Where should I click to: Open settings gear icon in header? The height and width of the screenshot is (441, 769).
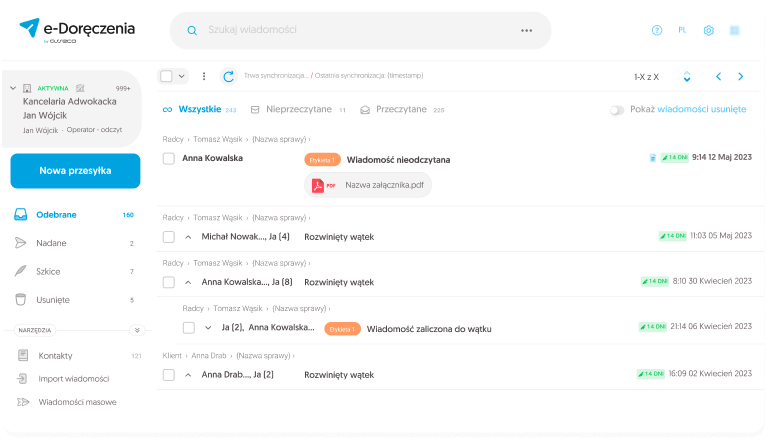pyautogui.click(x=708, y=30)
